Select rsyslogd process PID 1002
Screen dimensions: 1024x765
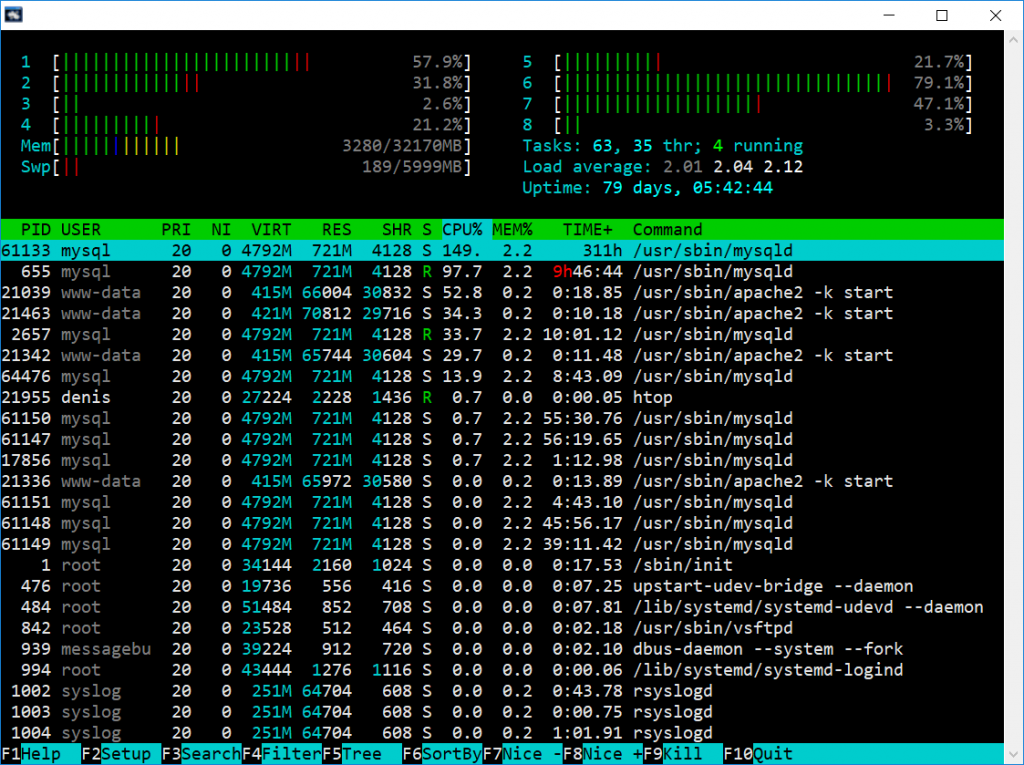tap(502, 691)
